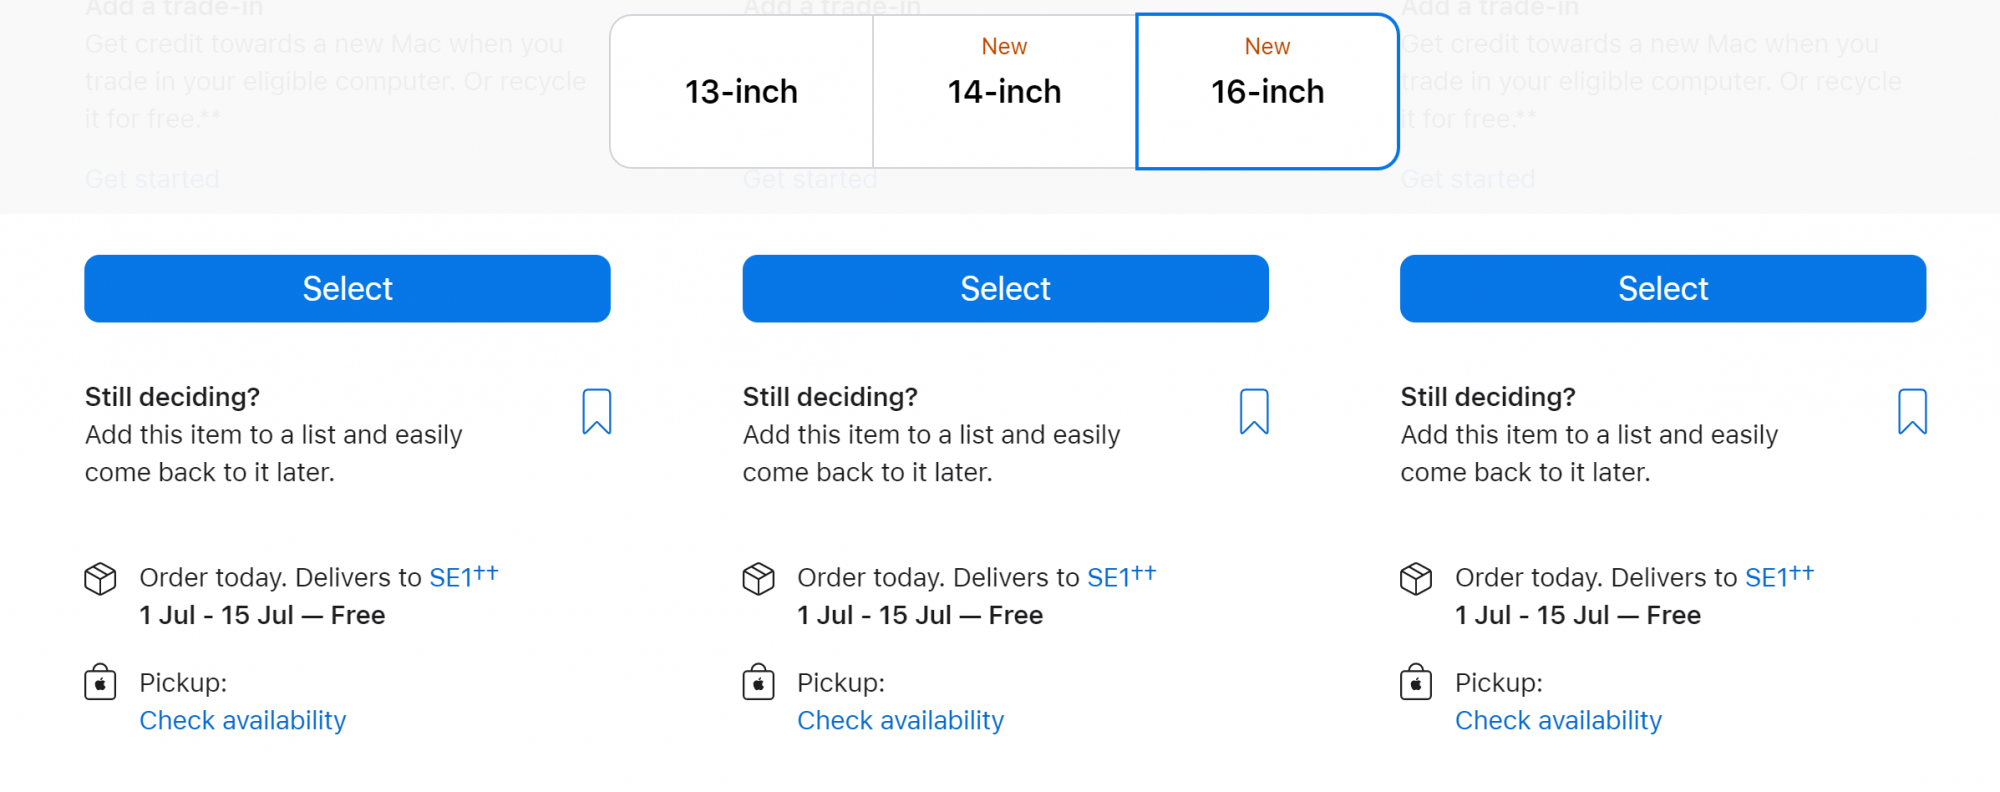
Task: Click the Apple pickup bag icon, middle column
Action: (758, 683)
